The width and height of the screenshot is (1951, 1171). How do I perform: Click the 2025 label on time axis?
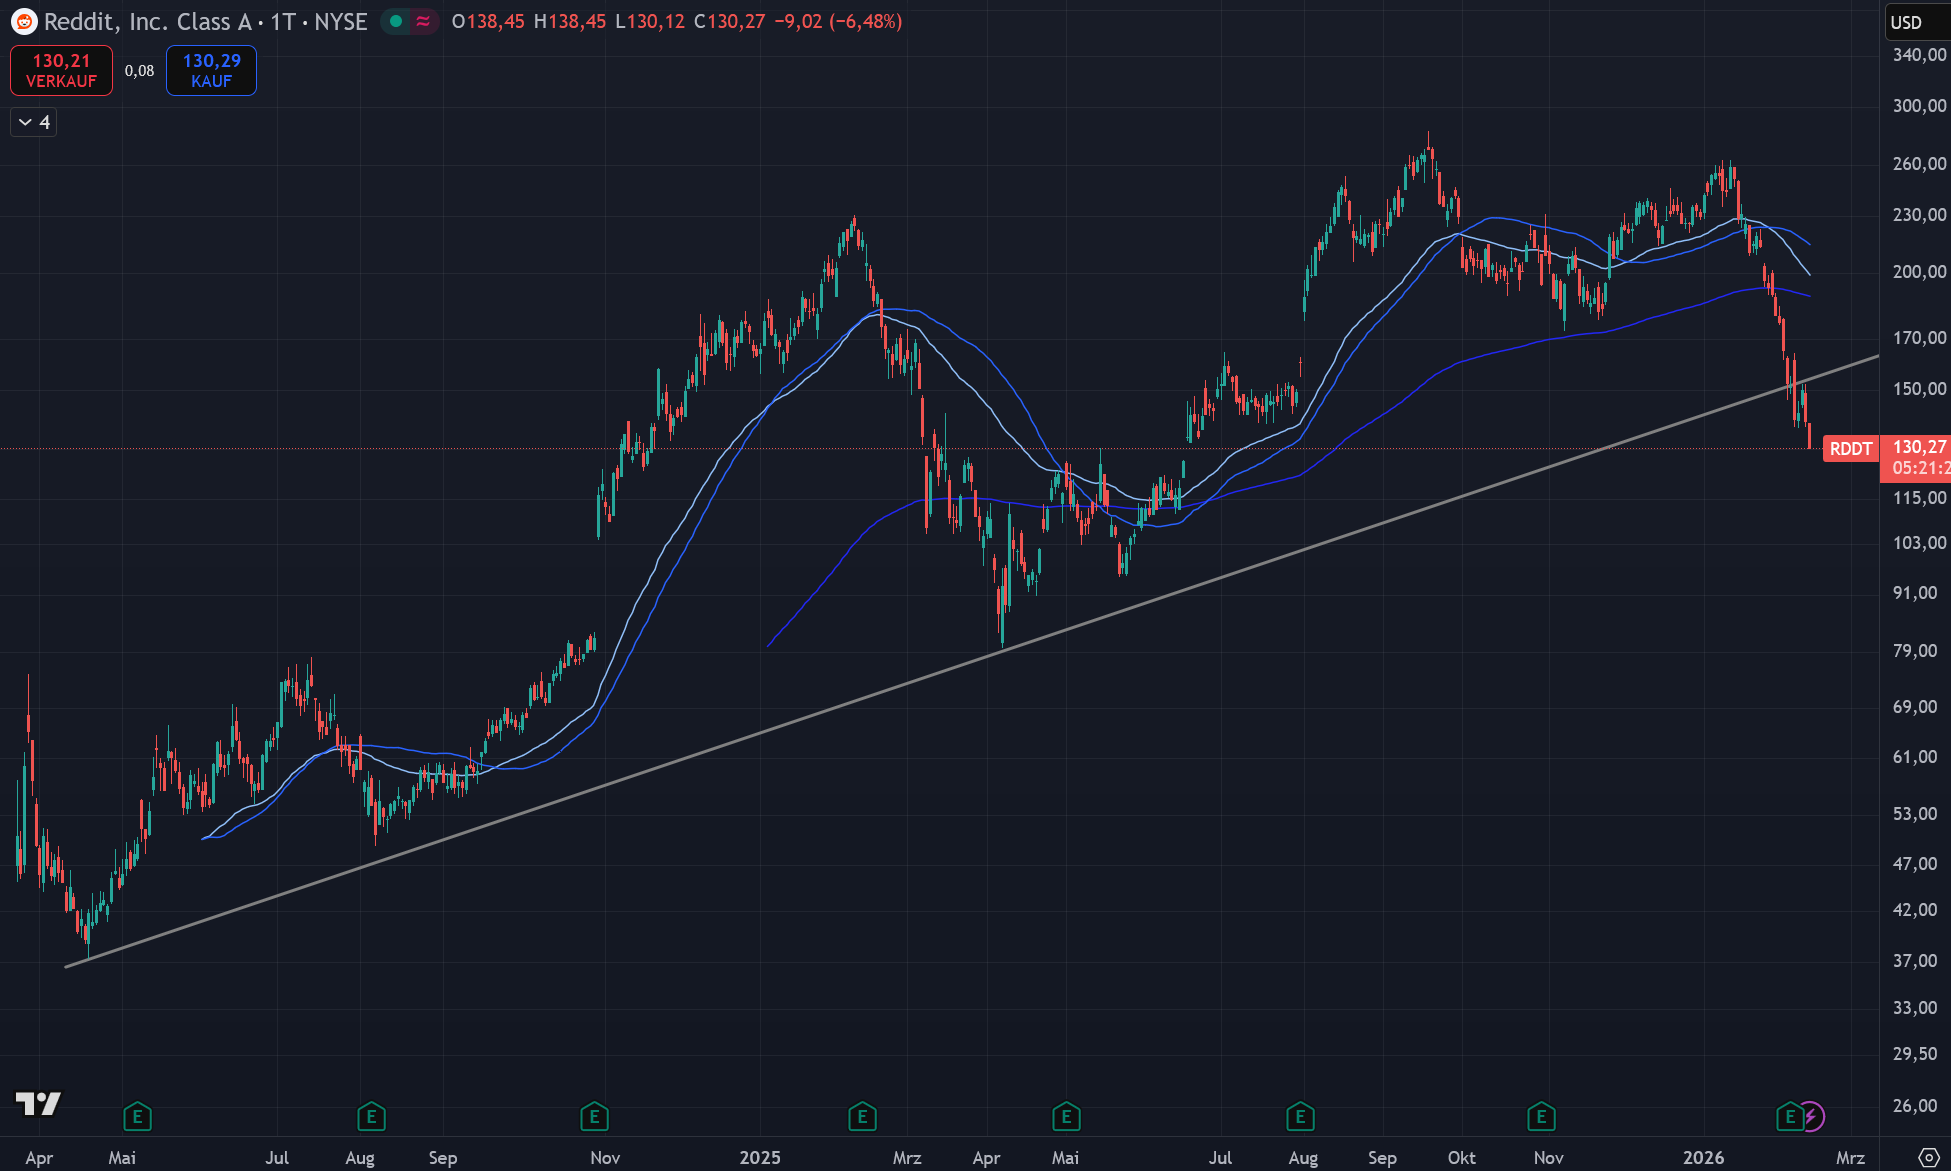(760, 1157)
